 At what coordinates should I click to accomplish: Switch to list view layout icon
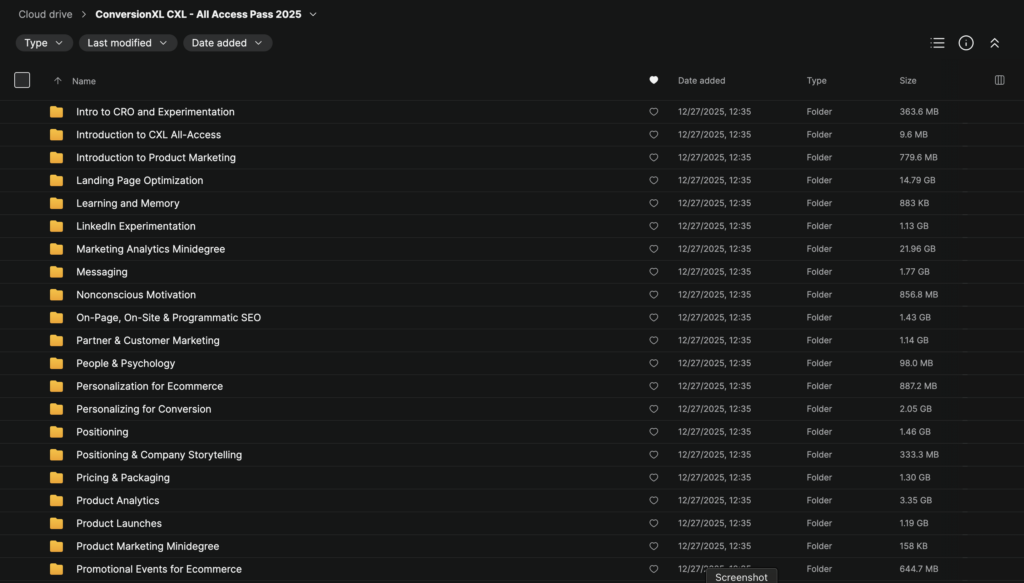pos(937,43)
